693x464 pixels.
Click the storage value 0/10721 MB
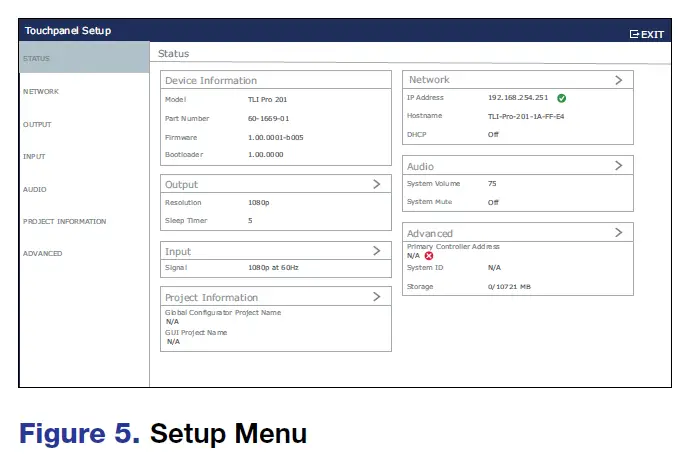pos(509,286)
